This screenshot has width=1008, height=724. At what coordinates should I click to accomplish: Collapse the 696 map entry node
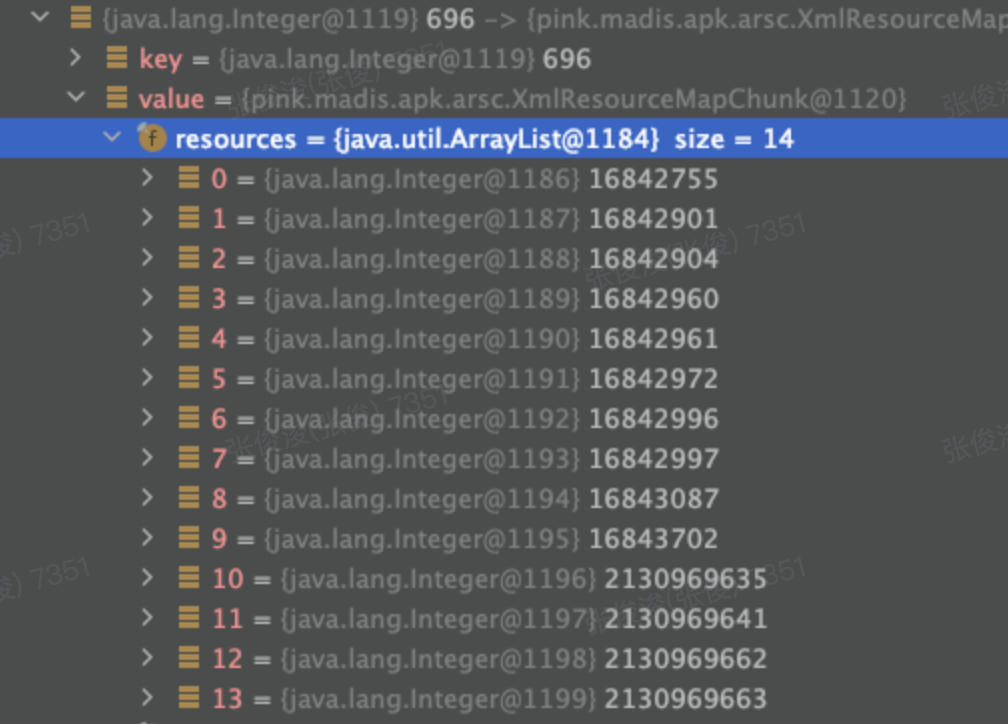tap(40, 17)
